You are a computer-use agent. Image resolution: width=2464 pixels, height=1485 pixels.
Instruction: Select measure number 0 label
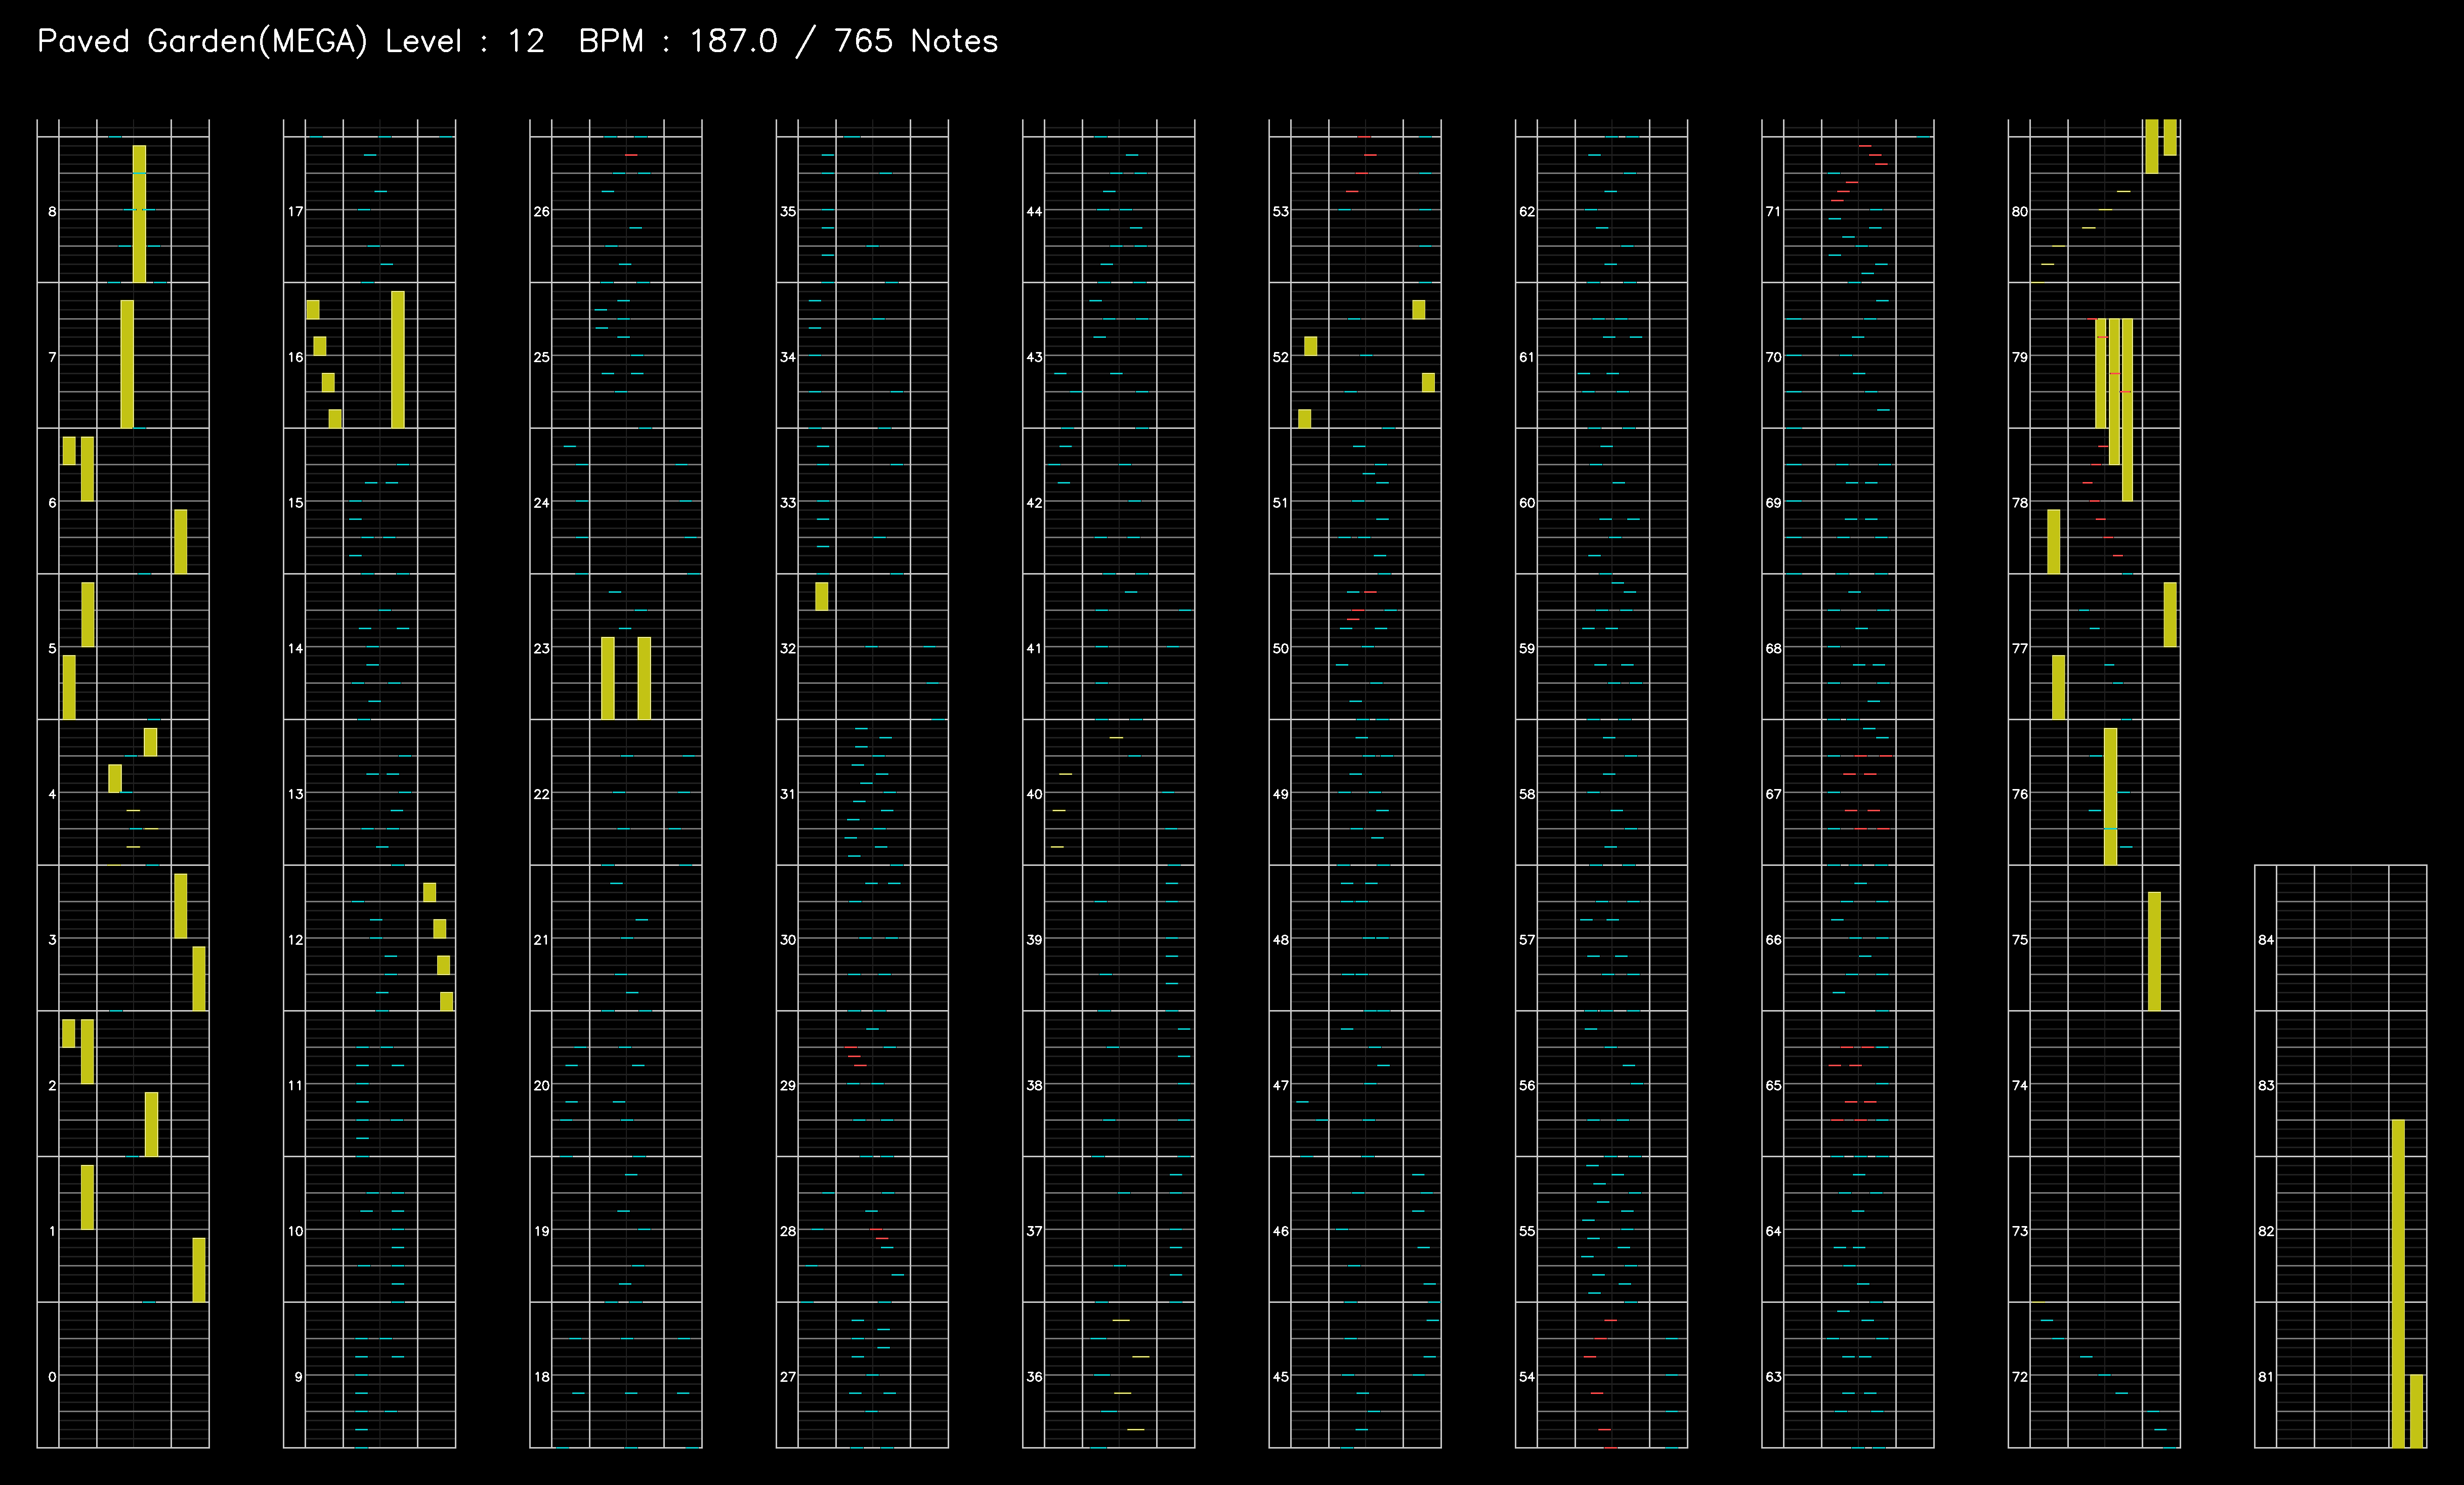[52, 1377]
